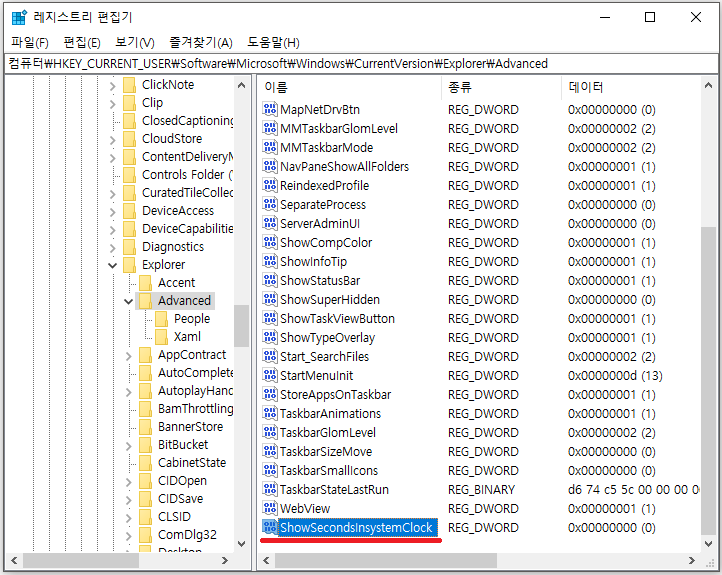Select the CIDSave key in tree
The image size is (722, 575).
(180, 499)
